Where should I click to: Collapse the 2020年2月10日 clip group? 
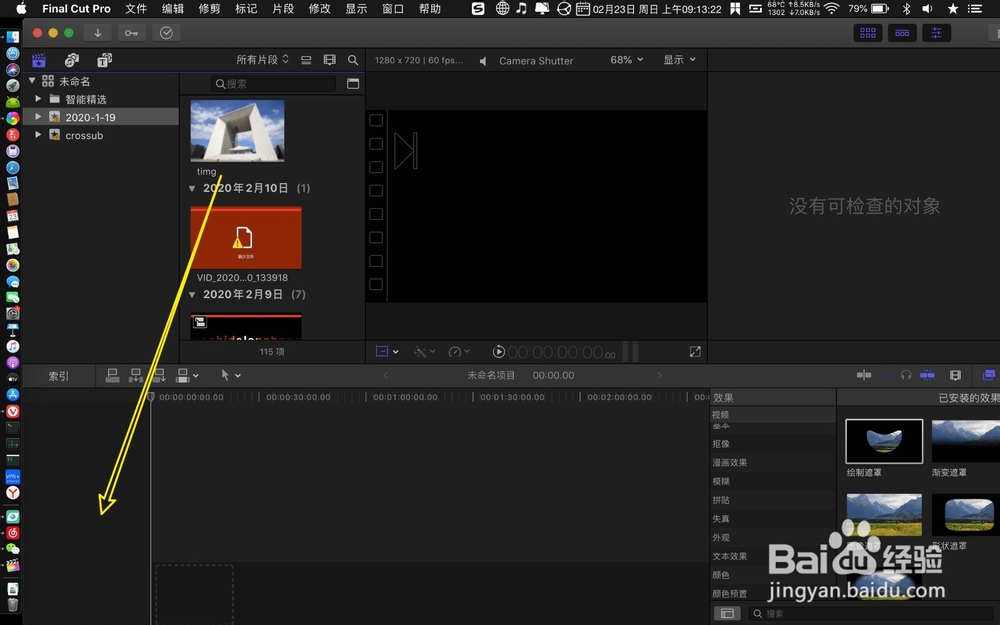(192, 187)
